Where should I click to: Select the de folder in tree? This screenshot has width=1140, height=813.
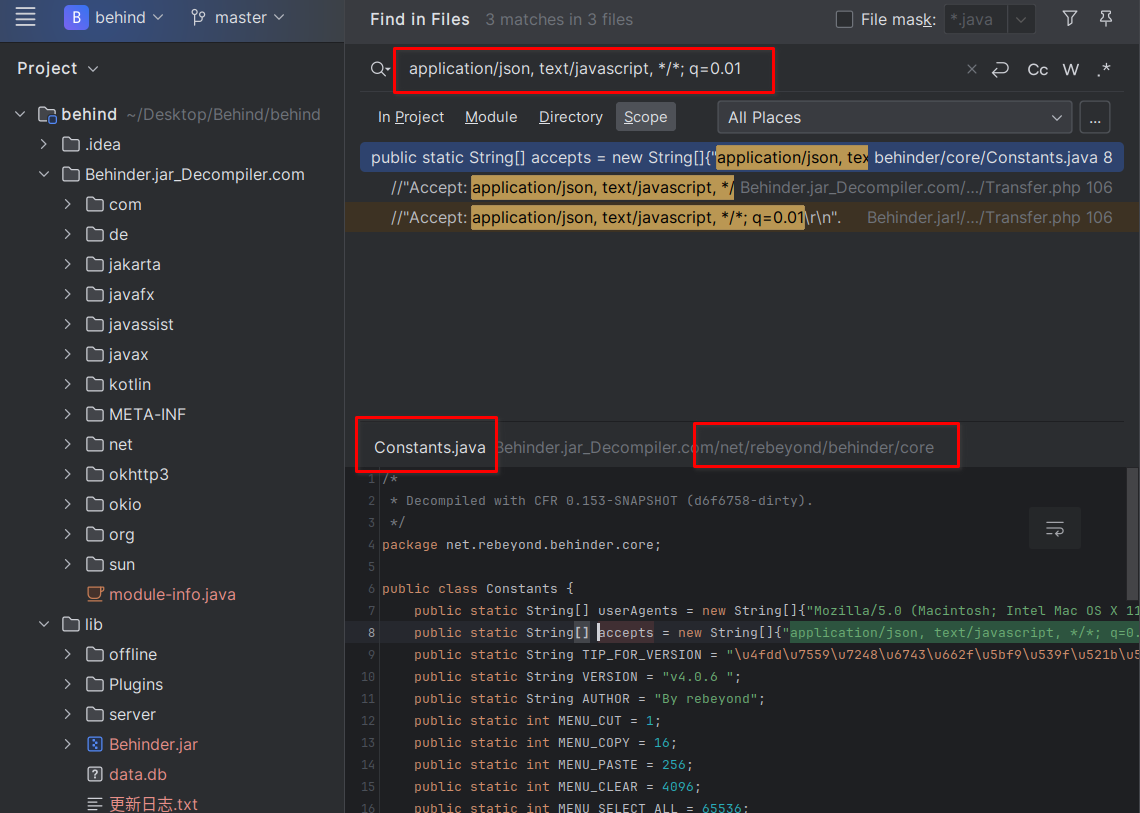pyautogui.click(x=119, y=234)
